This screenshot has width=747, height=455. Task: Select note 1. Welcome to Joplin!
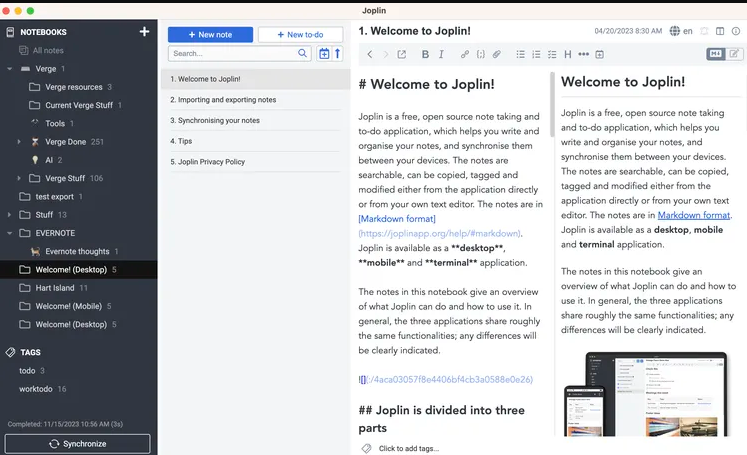pyautogui.click(x=255, y=79)
